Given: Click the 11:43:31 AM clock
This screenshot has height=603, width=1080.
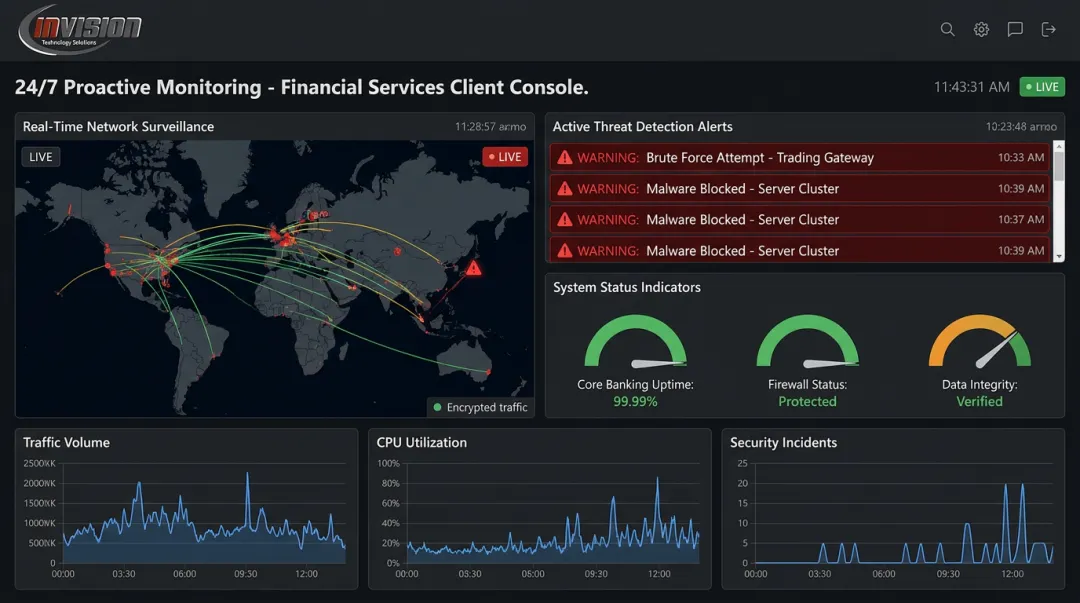Looking at the screenshot, I should tap(971, 87).
